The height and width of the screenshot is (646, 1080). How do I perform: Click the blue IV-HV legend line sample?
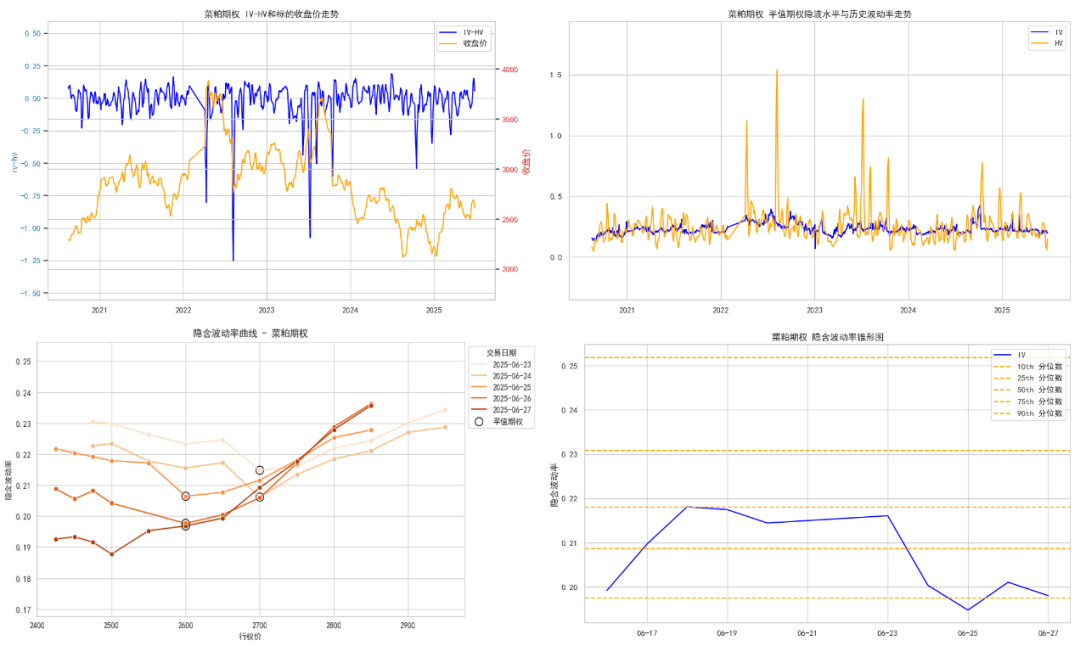coord(448,32)
